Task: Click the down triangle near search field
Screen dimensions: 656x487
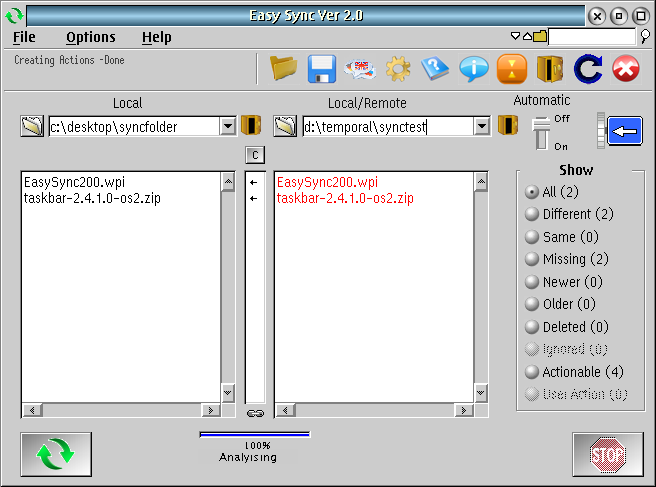Action: (515, 36)
